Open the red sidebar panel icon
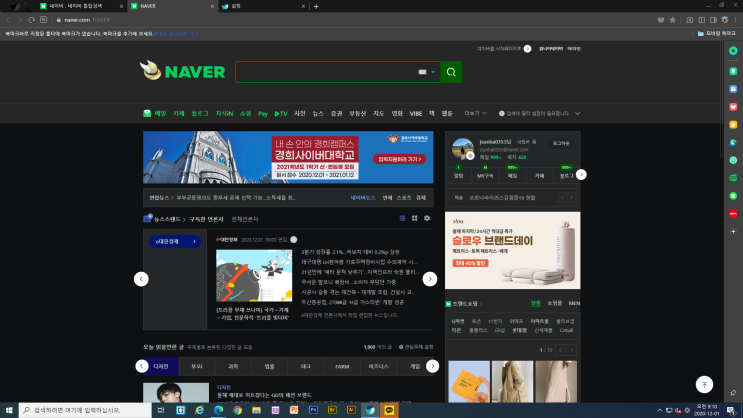Viewport: 743px width, 418px height. [x=733, y=214]
